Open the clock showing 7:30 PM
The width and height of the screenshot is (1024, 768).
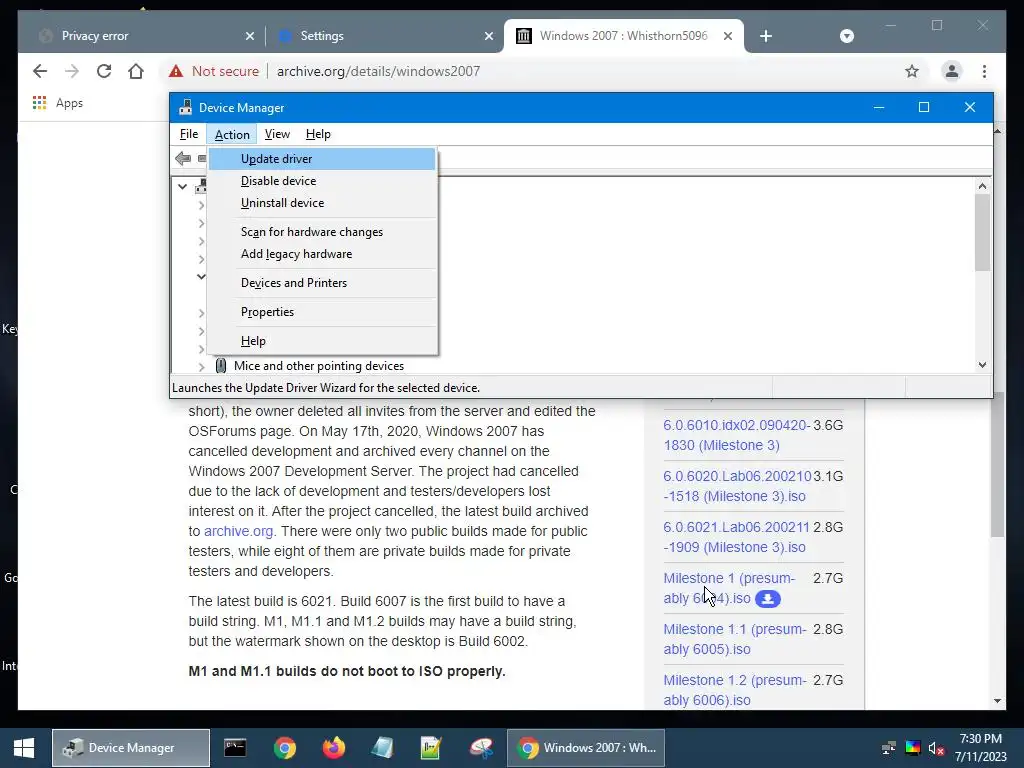tap(980, 748)
